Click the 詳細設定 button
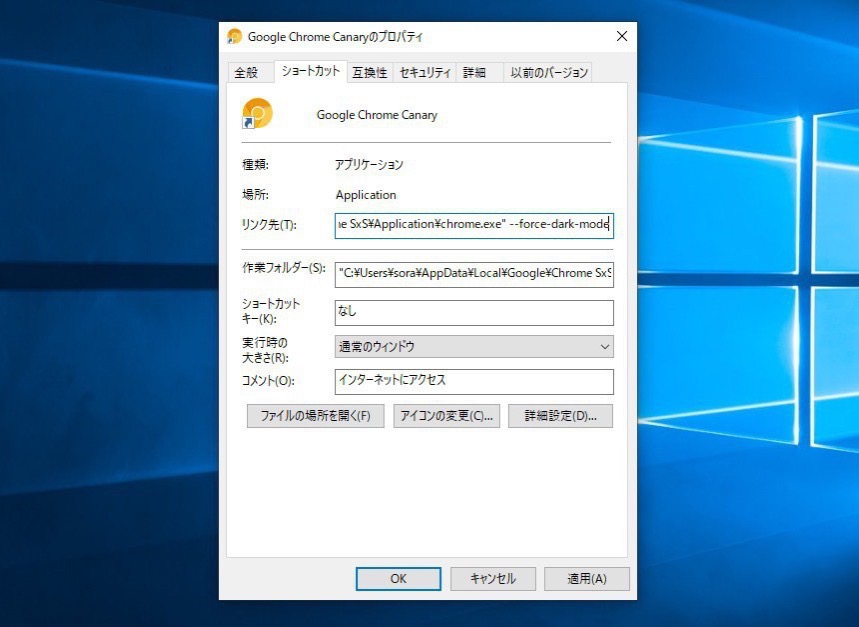The image size is (859, 627). [x=560, y=416]
